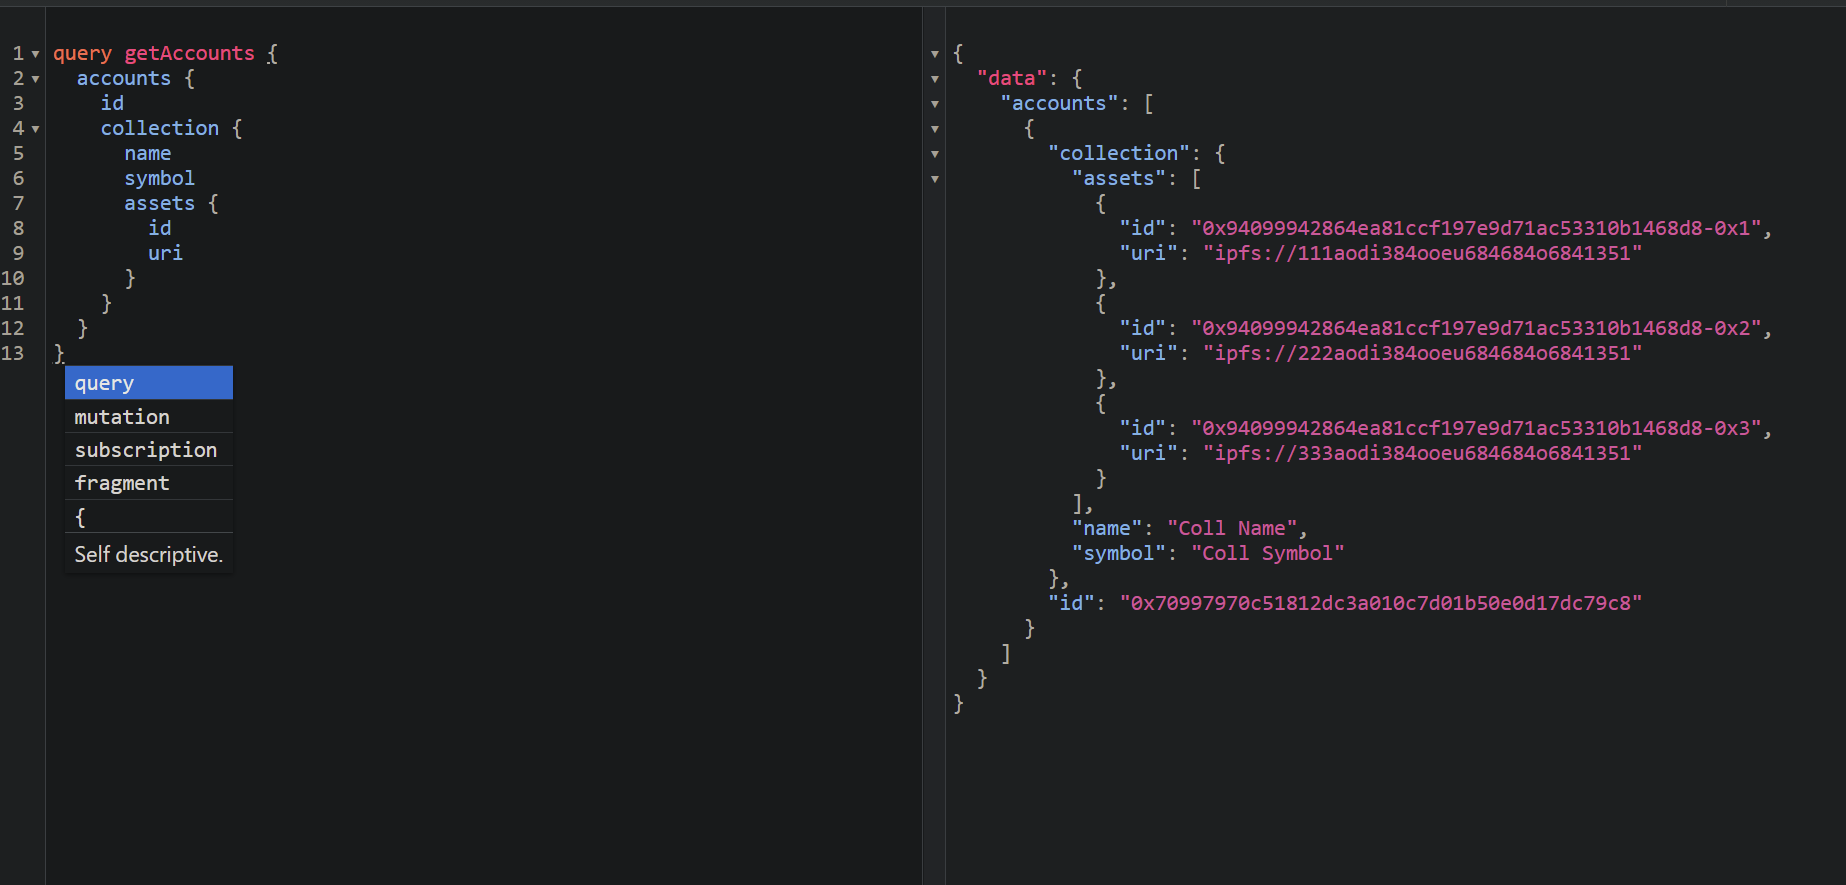The height and width of the screenshot is (885, 1846).
Task: Collapse the collection block fold arrow on line 4
Action: [x=35, y=129]
